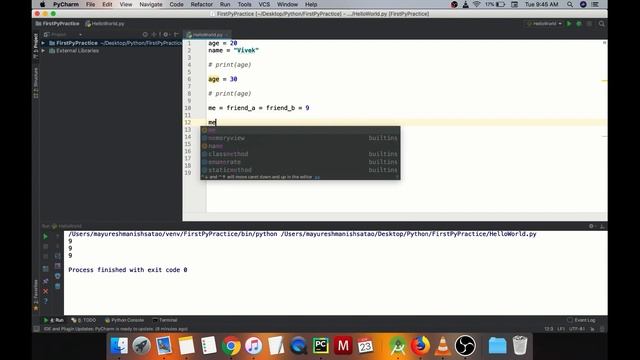The image size is (640, 360).
Task: Open Finder from the dock
Action: click(119, 346)
